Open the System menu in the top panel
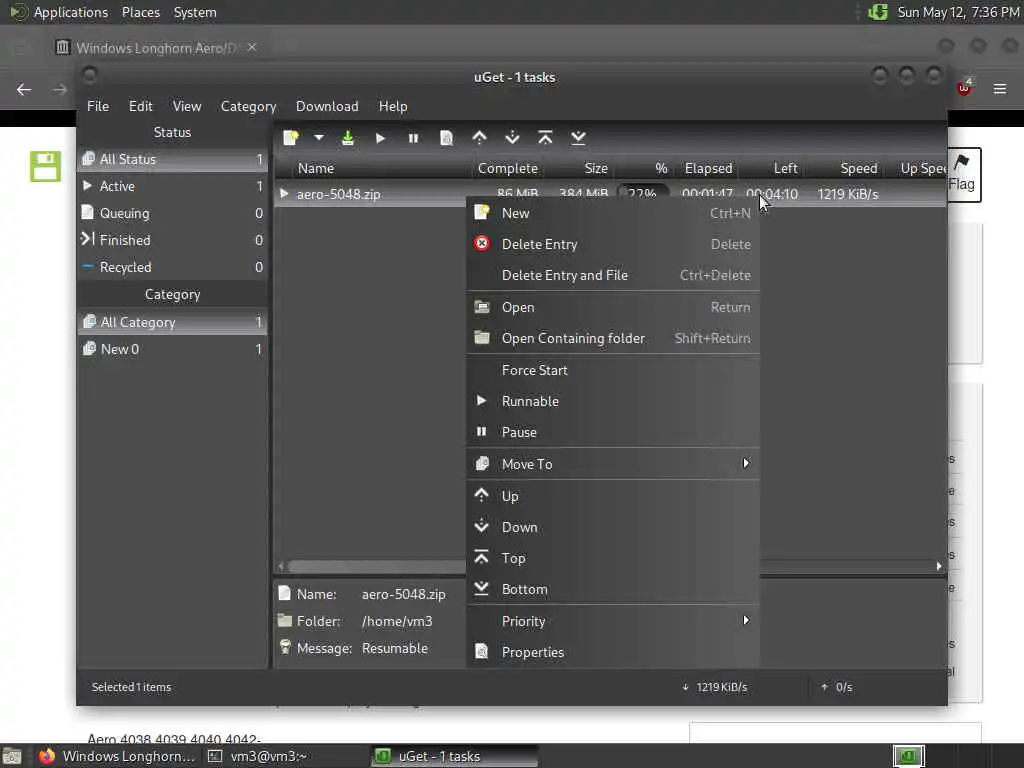Image resolution: width=1024 pixels, height=768 pixels. (195, 12)
